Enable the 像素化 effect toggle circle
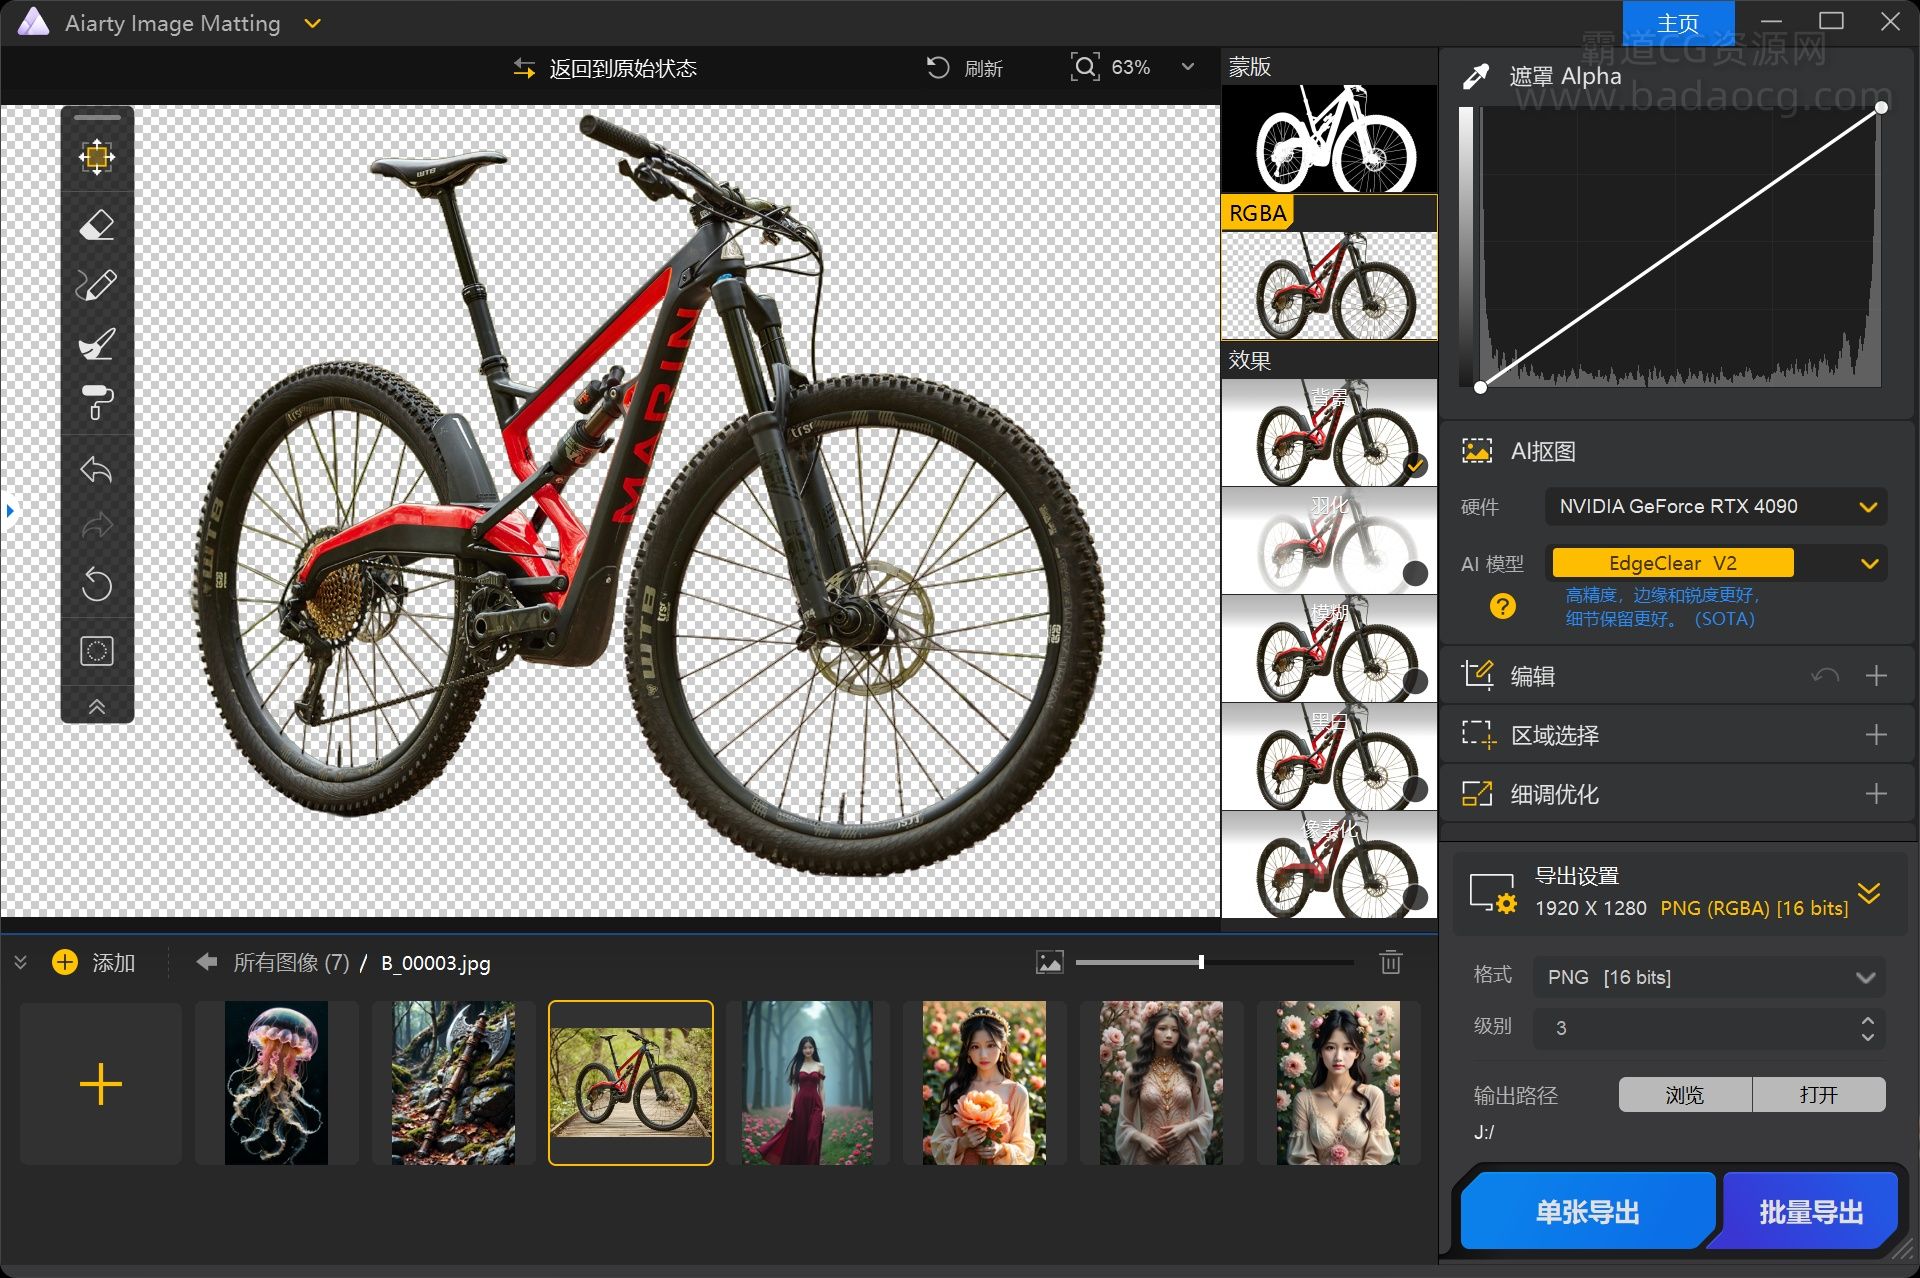The height and width of the screenshot is (1278, 1920). point(1415,897)
